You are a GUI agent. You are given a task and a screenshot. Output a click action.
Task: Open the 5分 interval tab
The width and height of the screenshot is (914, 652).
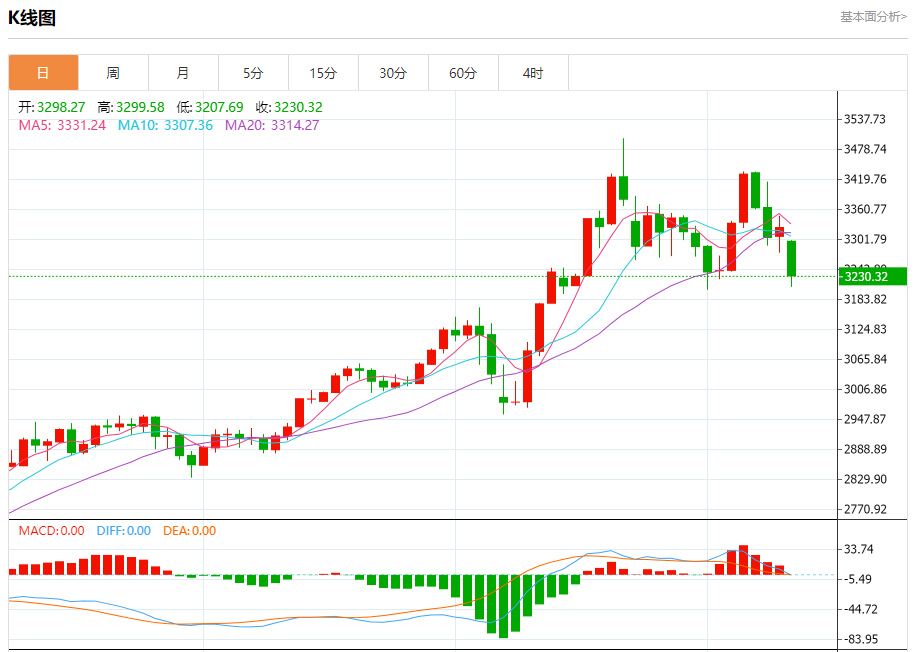tap(253, 73)
